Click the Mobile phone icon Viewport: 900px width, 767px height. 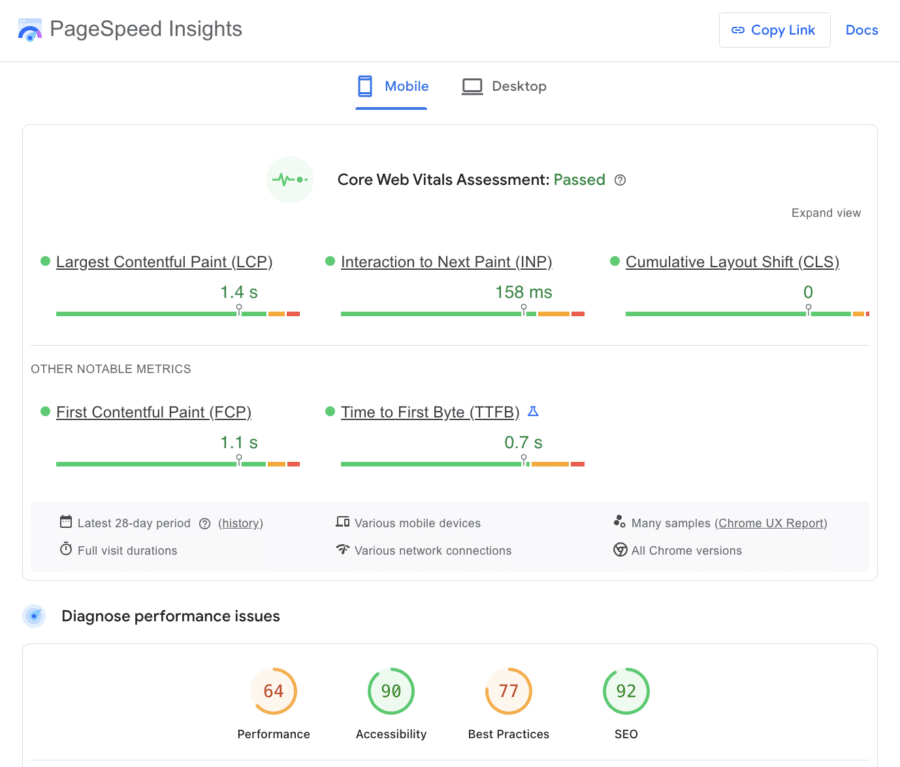click(365, 86)
